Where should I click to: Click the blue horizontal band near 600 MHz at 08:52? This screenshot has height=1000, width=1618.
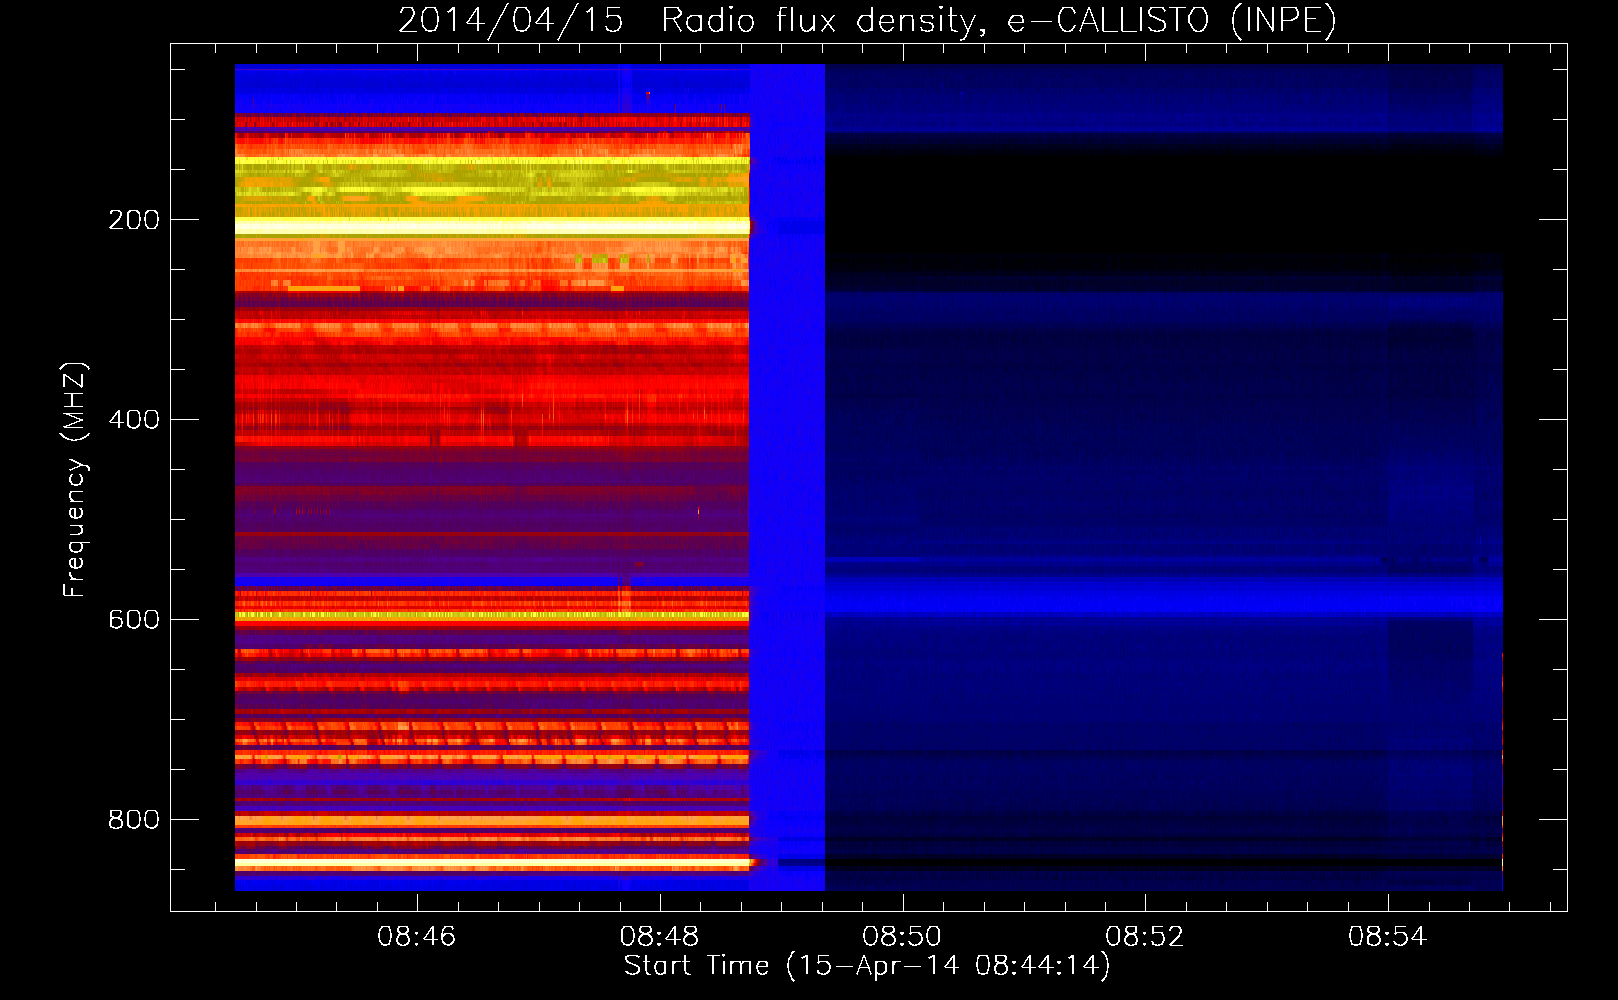click(x=1145, y=597)
